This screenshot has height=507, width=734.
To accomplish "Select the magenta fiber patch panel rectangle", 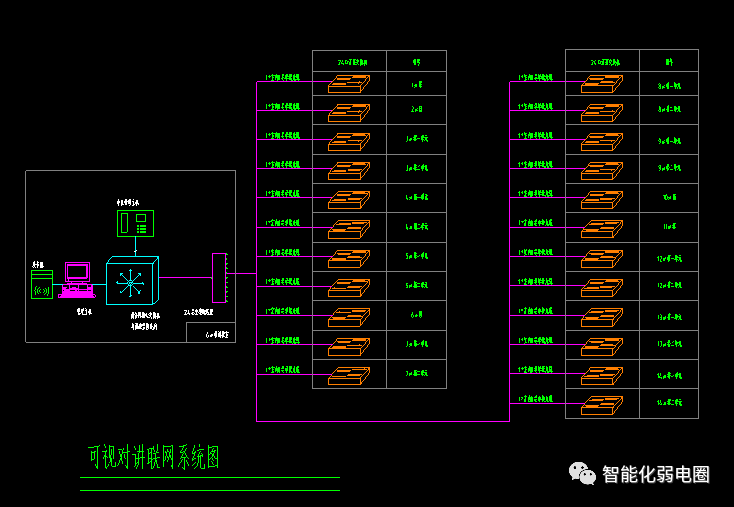I will tap(219, 278).
